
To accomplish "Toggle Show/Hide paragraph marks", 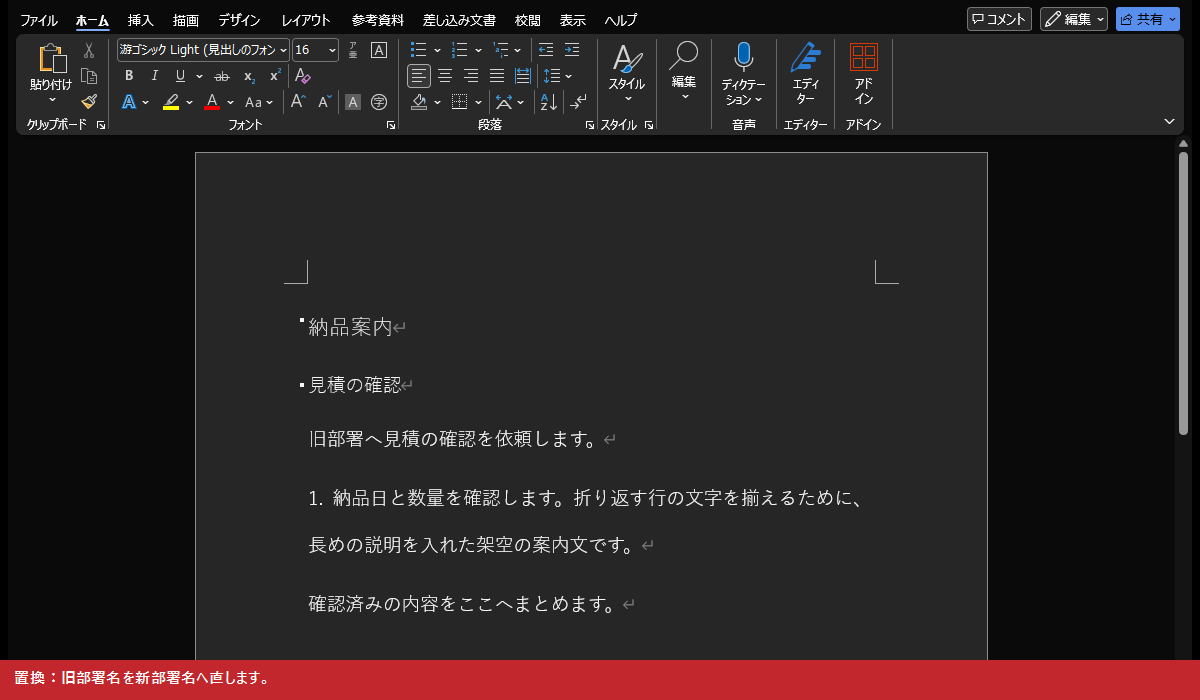I will coord(579,102).
